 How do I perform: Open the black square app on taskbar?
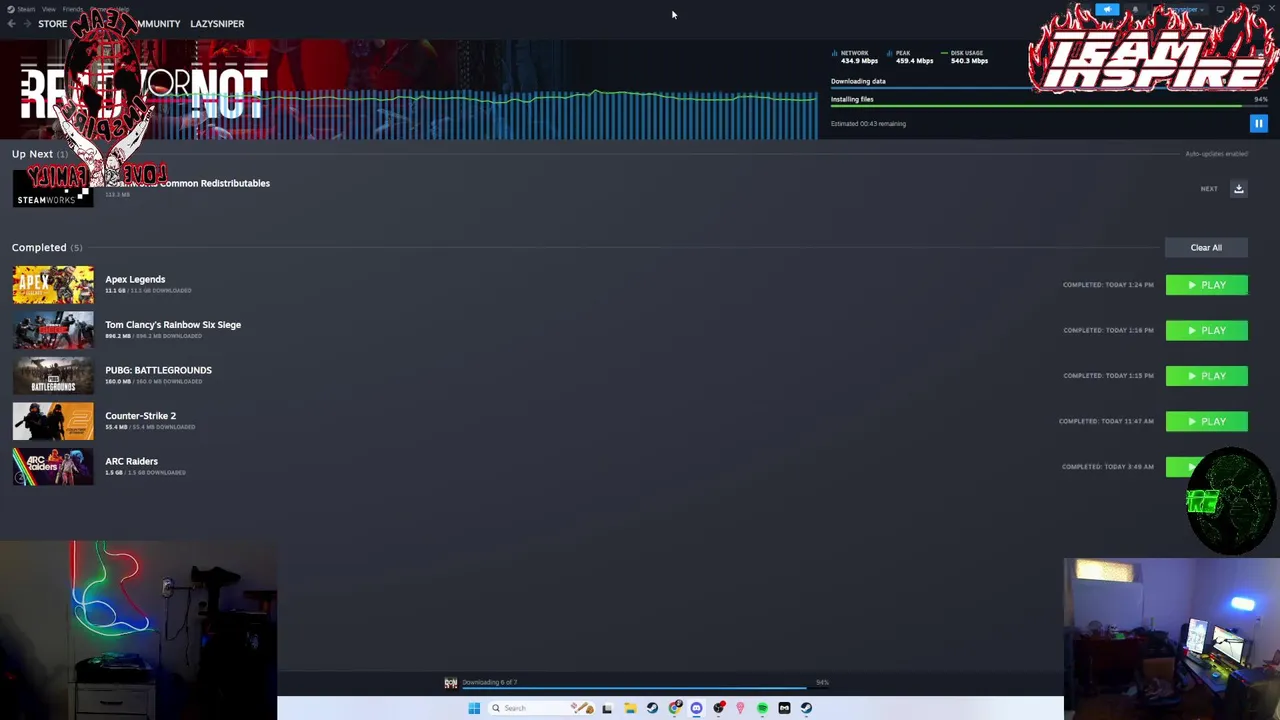(x=784, y=708)
